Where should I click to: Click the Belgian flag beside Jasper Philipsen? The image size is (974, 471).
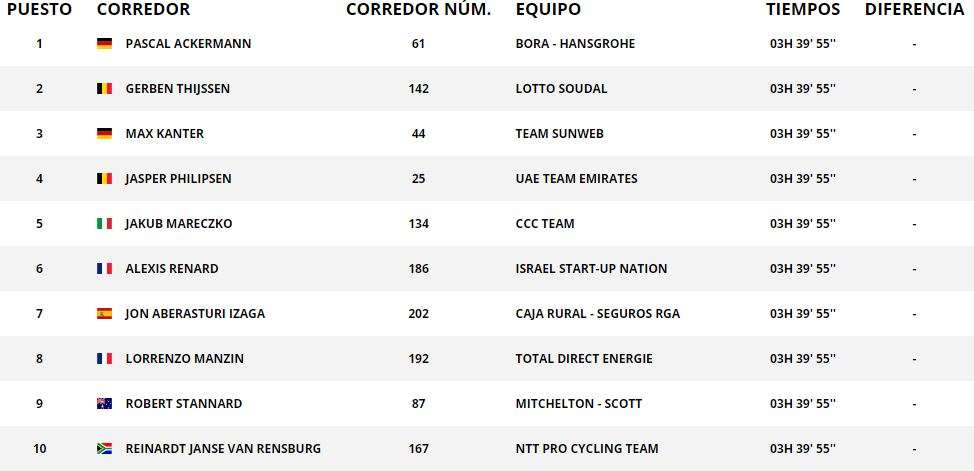point(104,178)
